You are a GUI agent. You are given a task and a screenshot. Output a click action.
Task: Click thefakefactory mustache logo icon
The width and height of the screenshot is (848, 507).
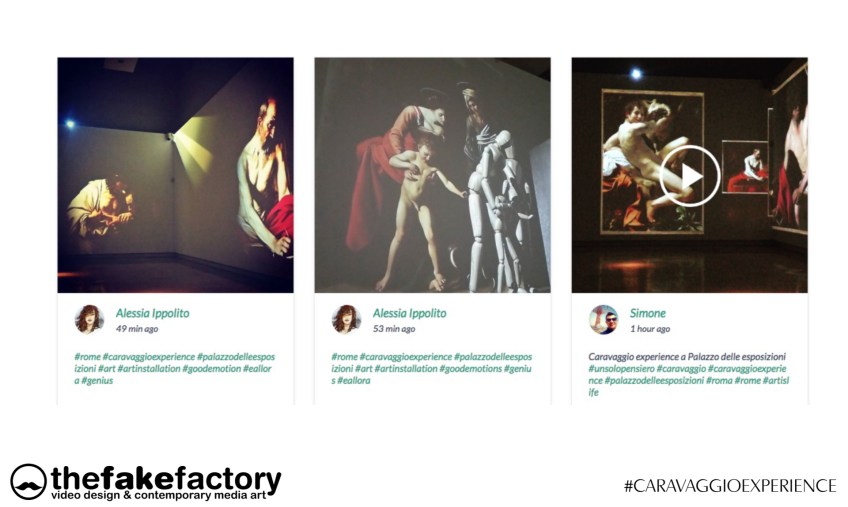click(x=28, y=481)
